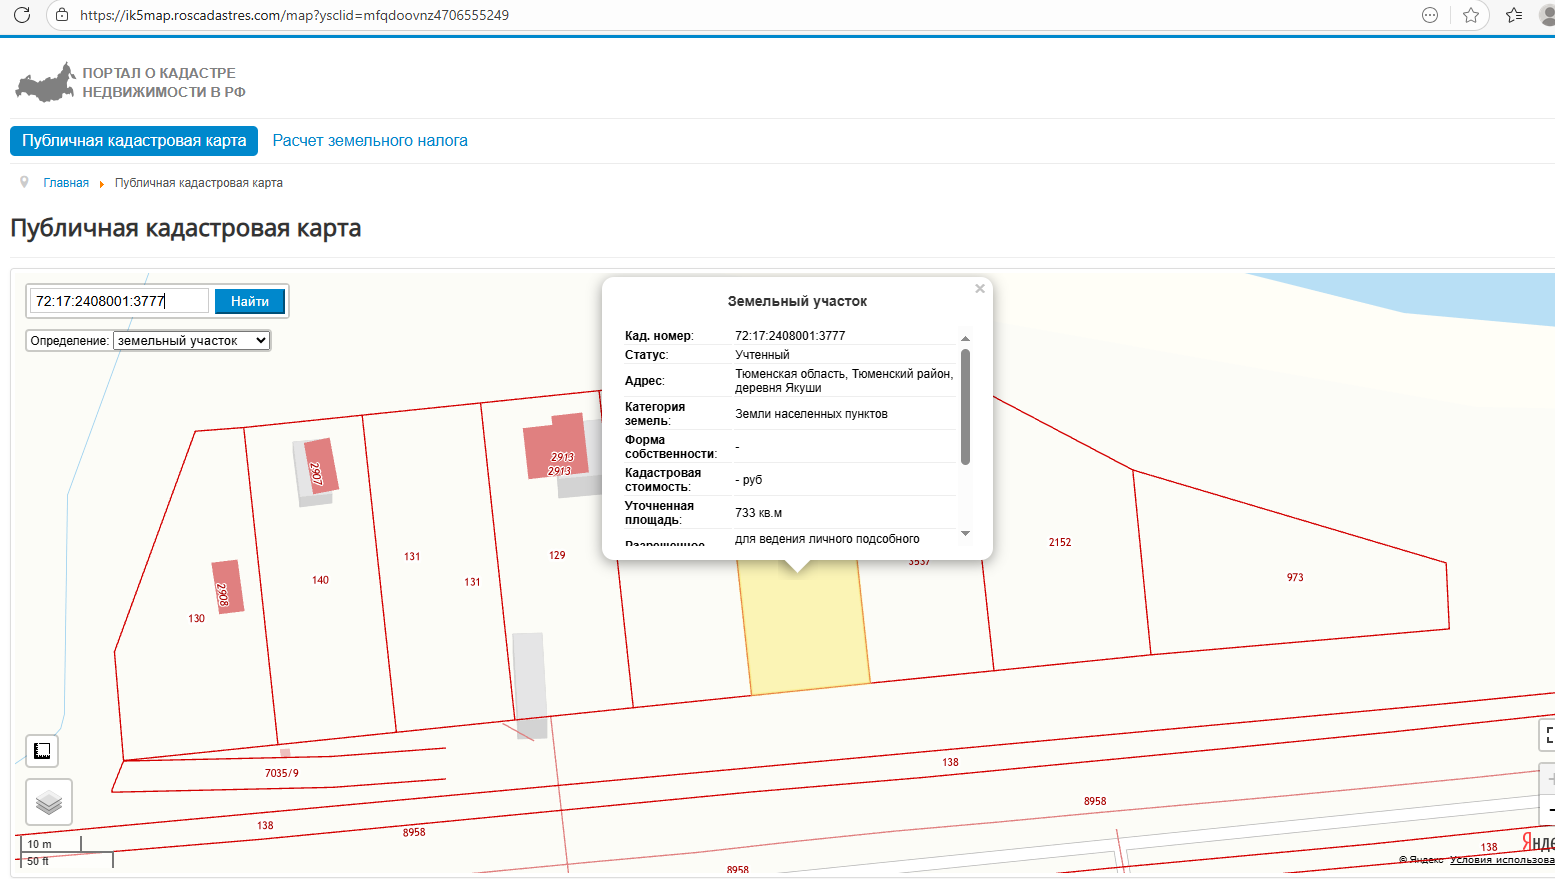Image resolution: width=1555 pixels, height=879 pixels.
Task: Open the browser profile avatar
Action: [x=1547, y=15]
